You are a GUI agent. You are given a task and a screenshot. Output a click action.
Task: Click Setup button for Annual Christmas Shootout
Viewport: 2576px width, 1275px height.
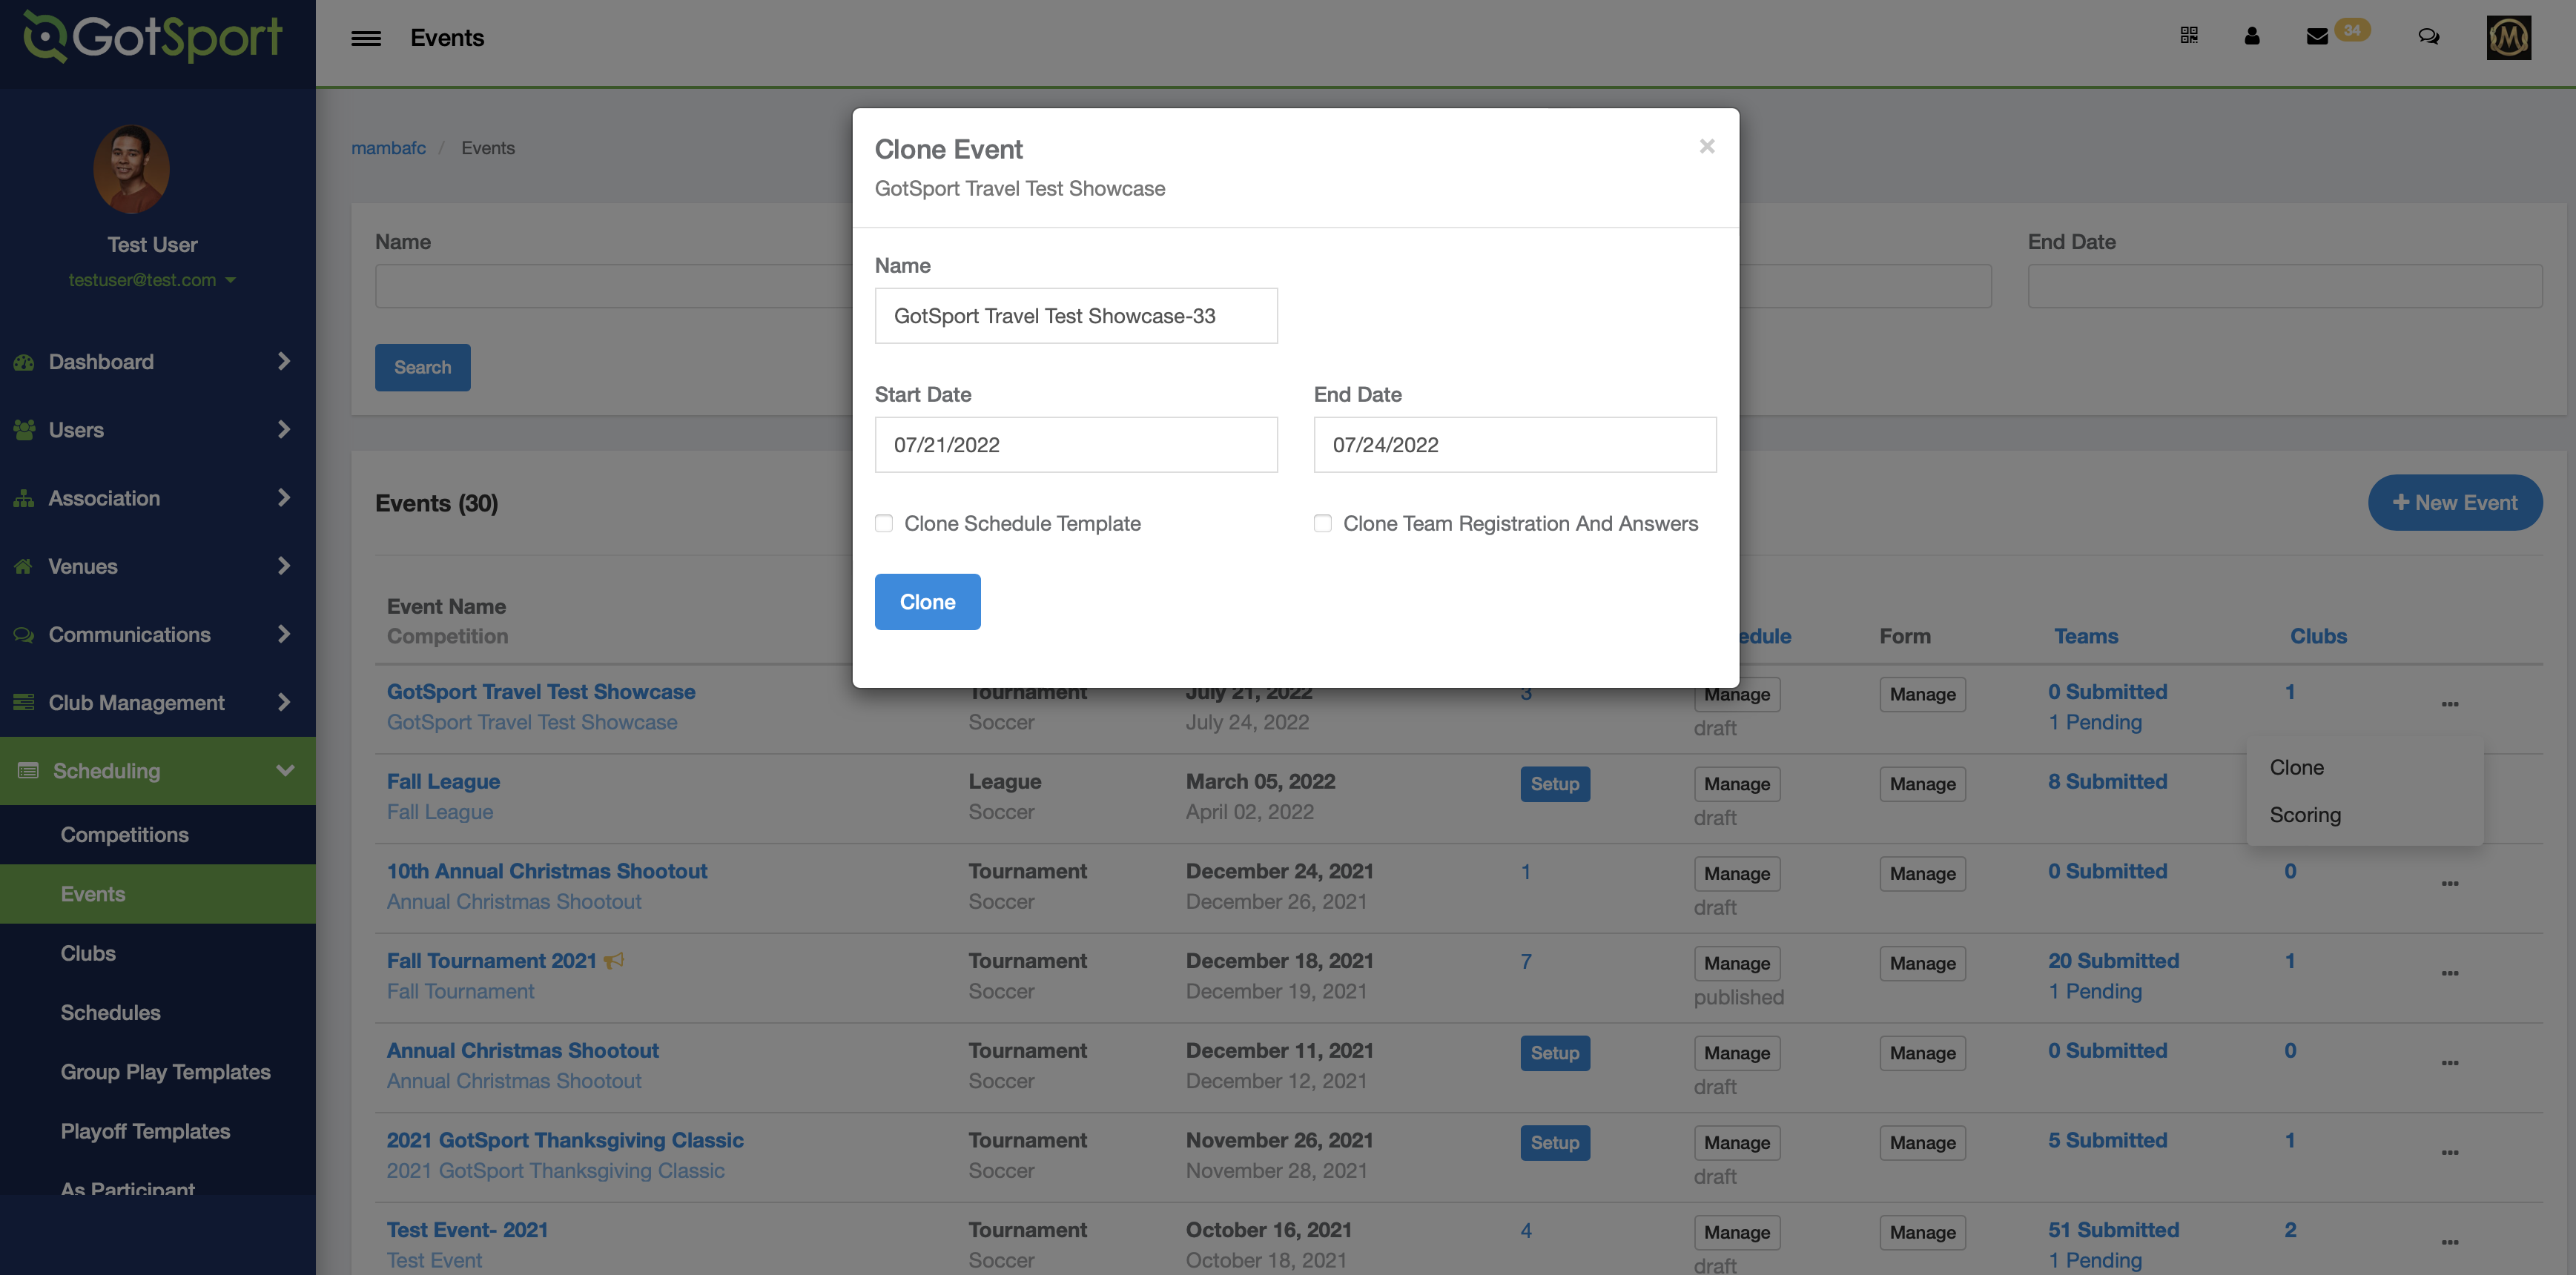pos(1555,1053)
